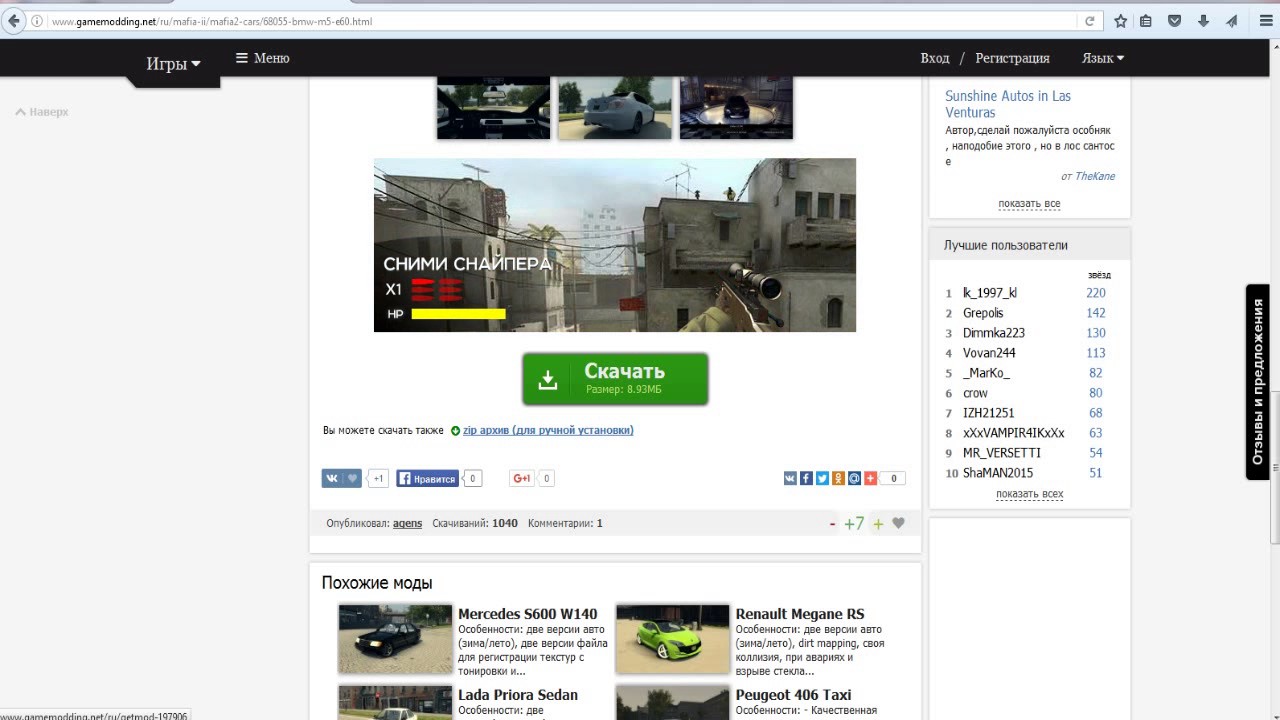Click the Вход login link
Screen dimensions: 1280x720
935,58
